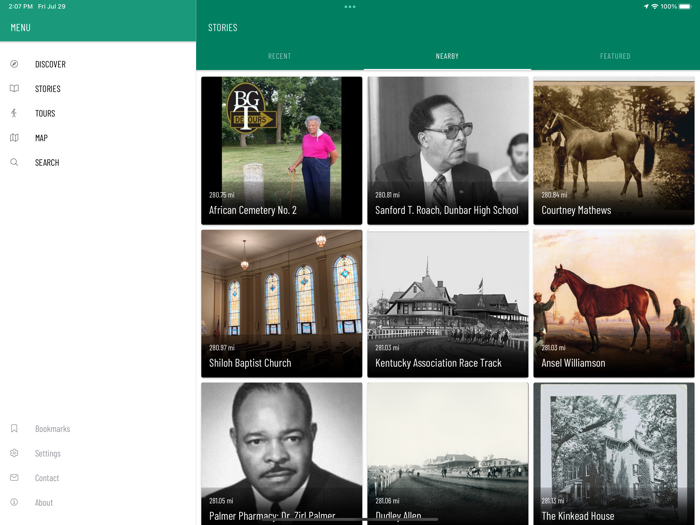
Task: Open the Ansel Williamson story card
Action: tap(614, 304)
